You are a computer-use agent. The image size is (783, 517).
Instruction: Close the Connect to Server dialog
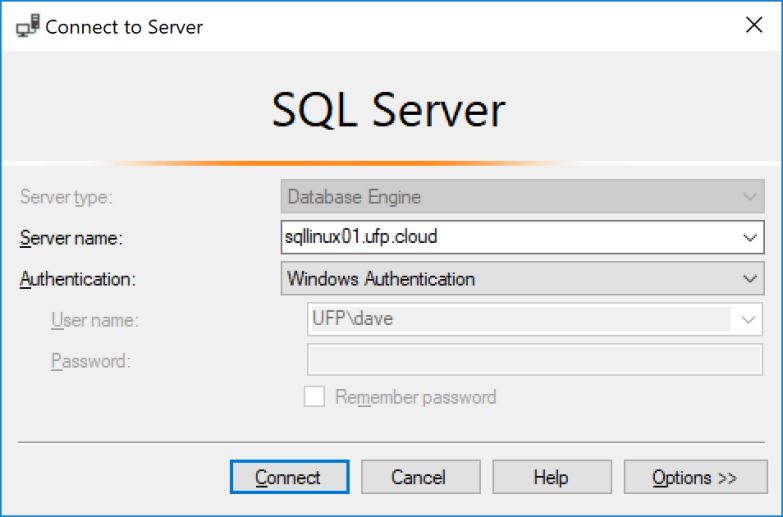coord(754,26)
